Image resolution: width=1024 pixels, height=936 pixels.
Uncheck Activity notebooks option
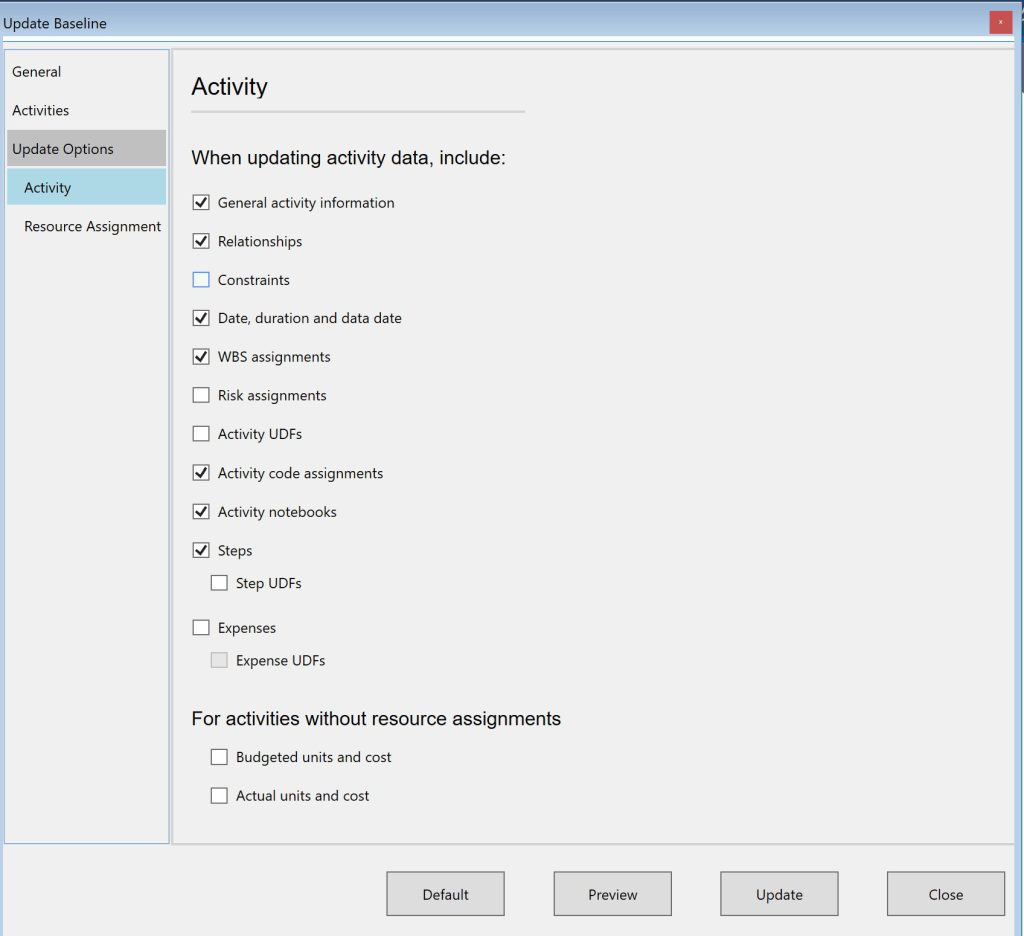coord(201,511)
